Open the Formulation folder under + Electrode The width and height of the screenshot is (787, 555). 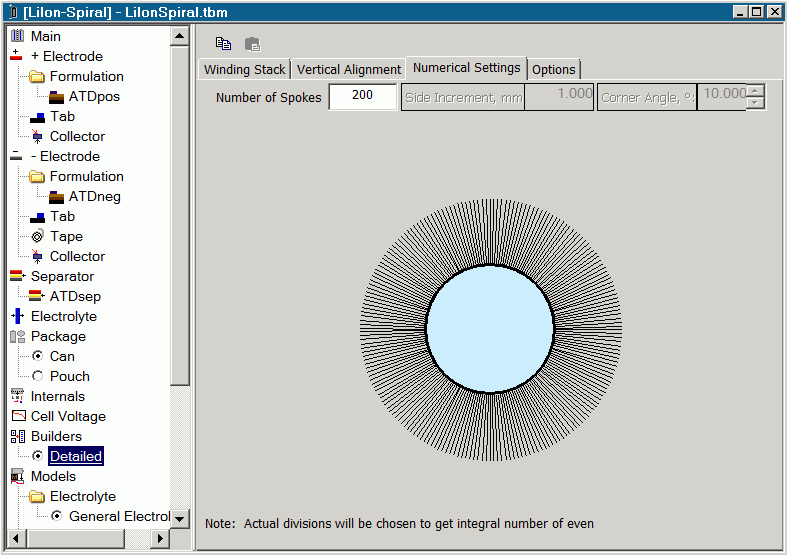[x=86, y=76]
